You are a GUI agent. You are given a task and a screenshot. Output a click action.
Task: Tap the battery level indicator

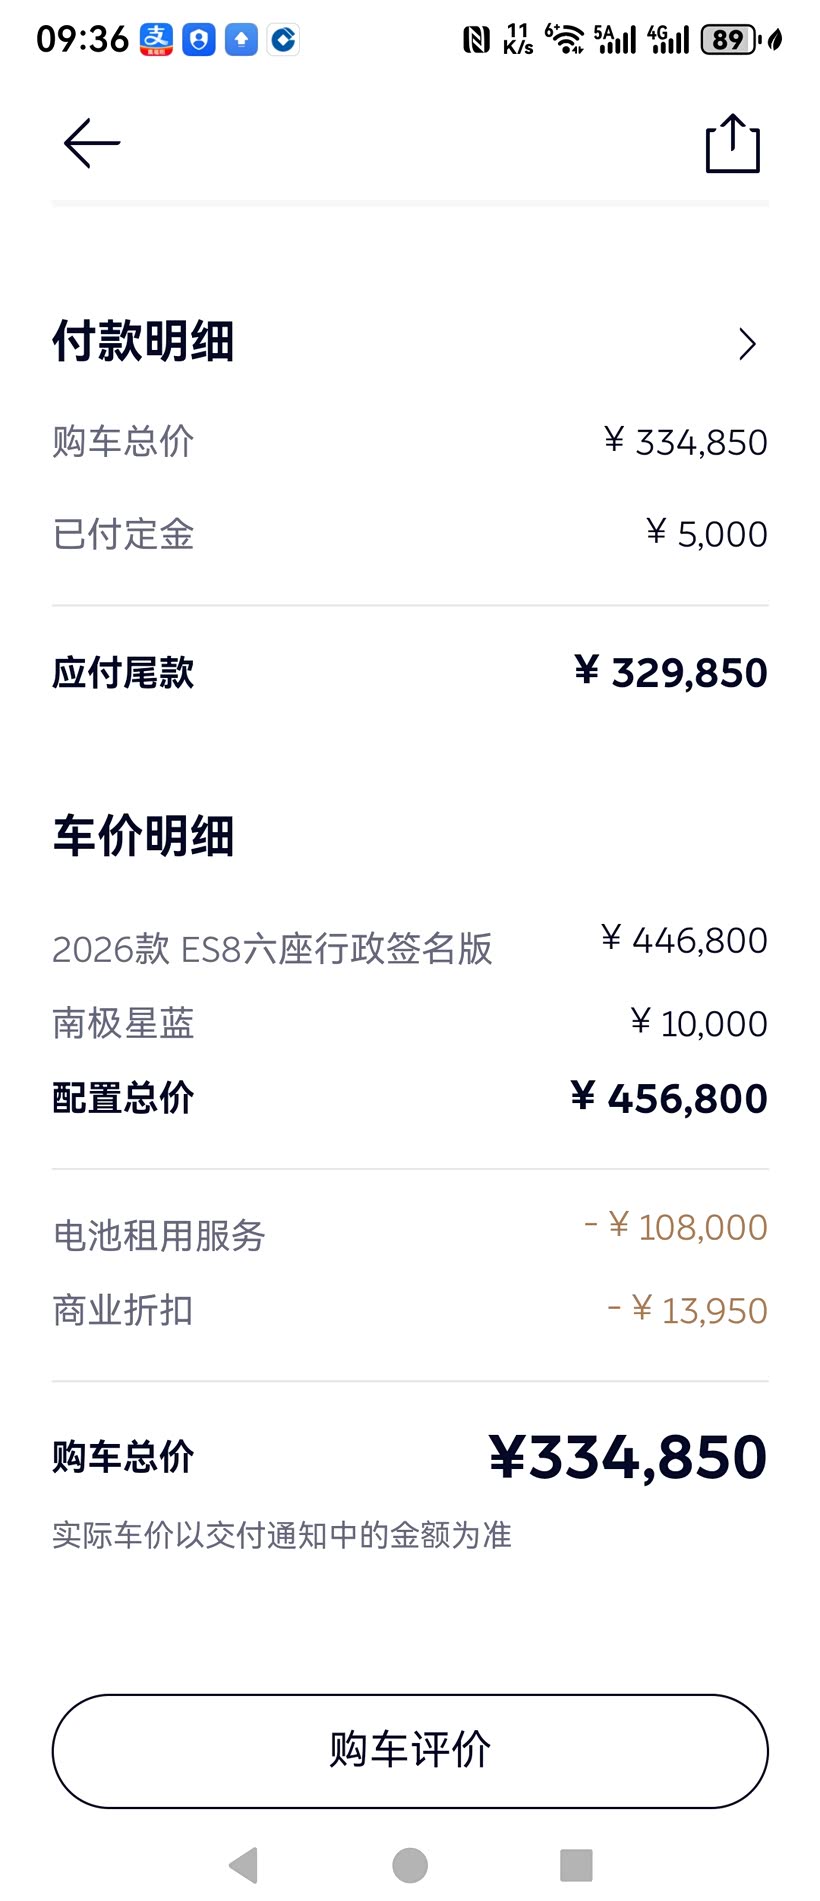click(729, 40)
